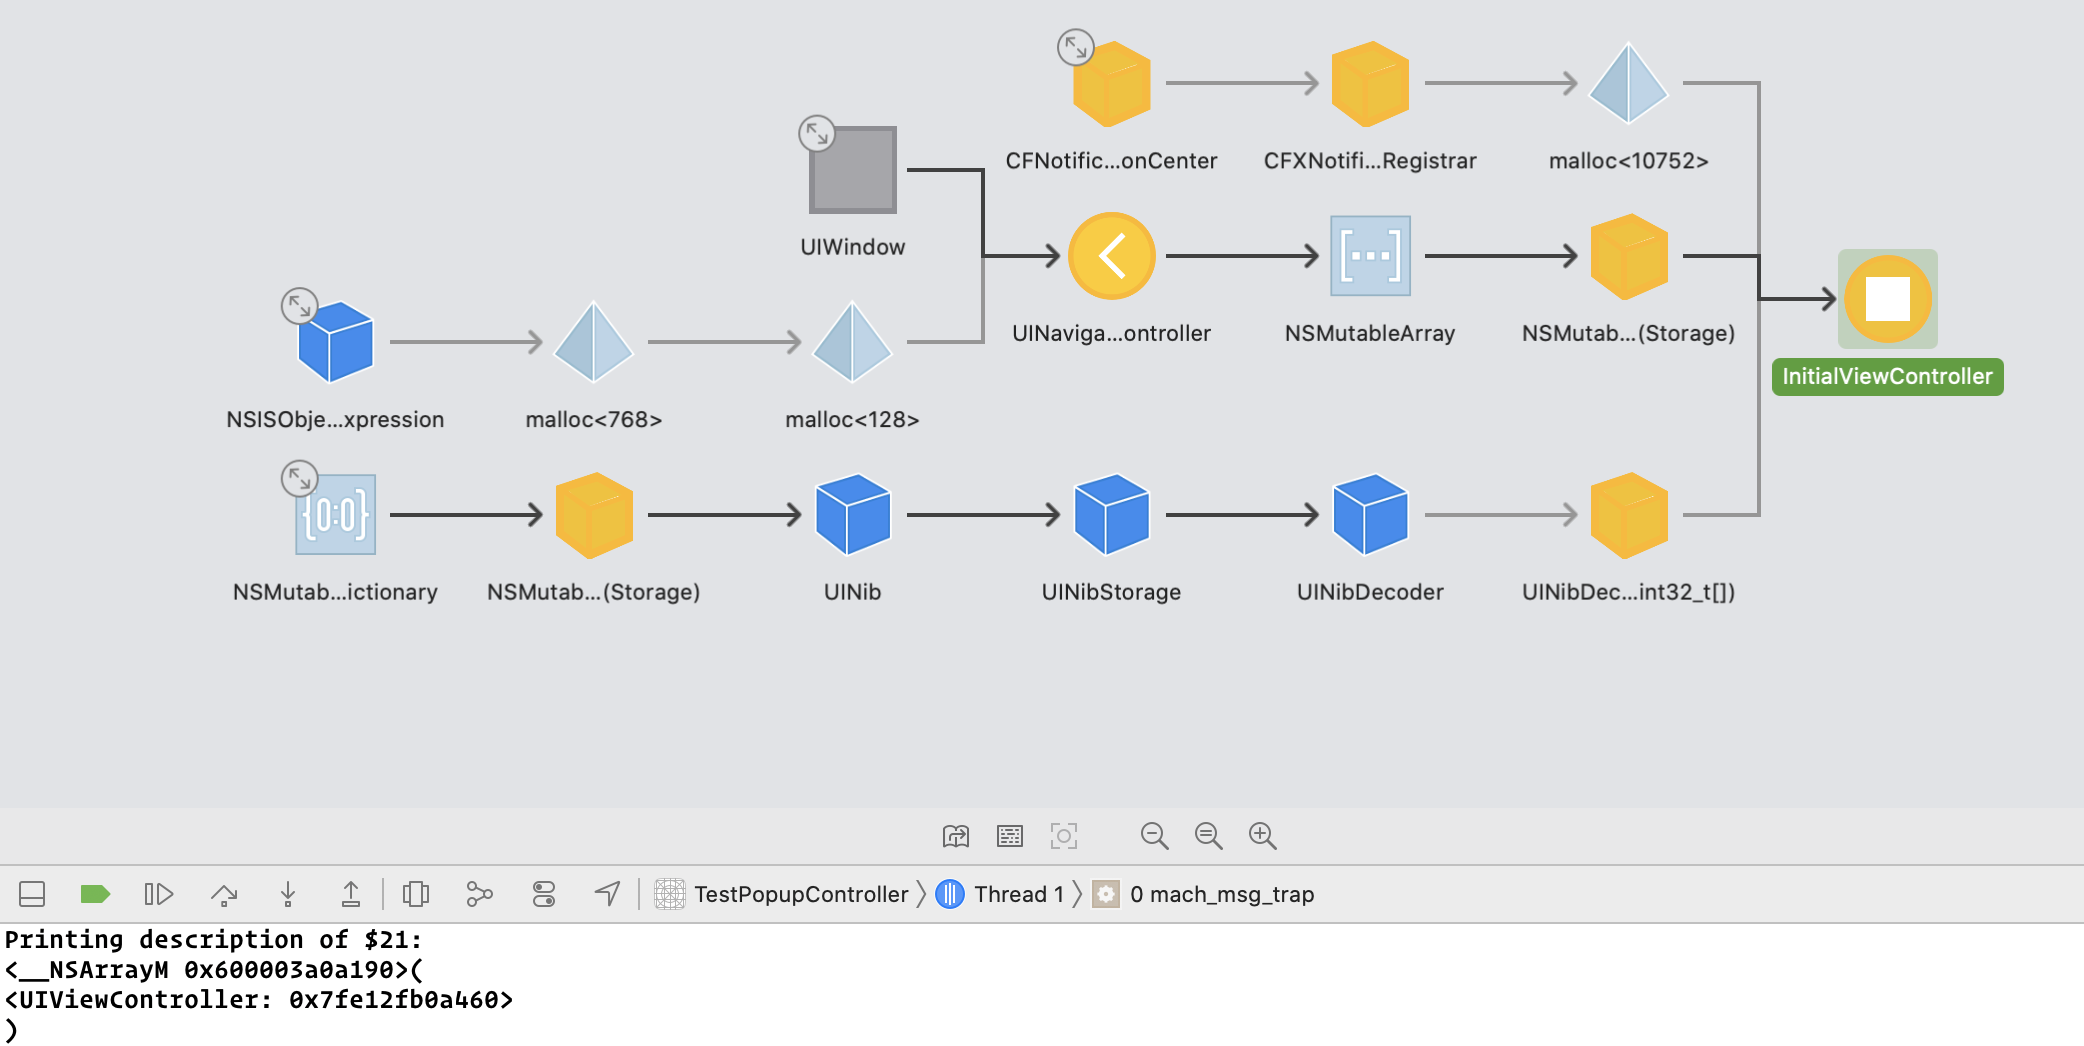This screenshot has width=2084, height=1046.
Task: Open the 0 mach_msg_trap frame breadcrumb
Action: click(x=1203, y=894)
